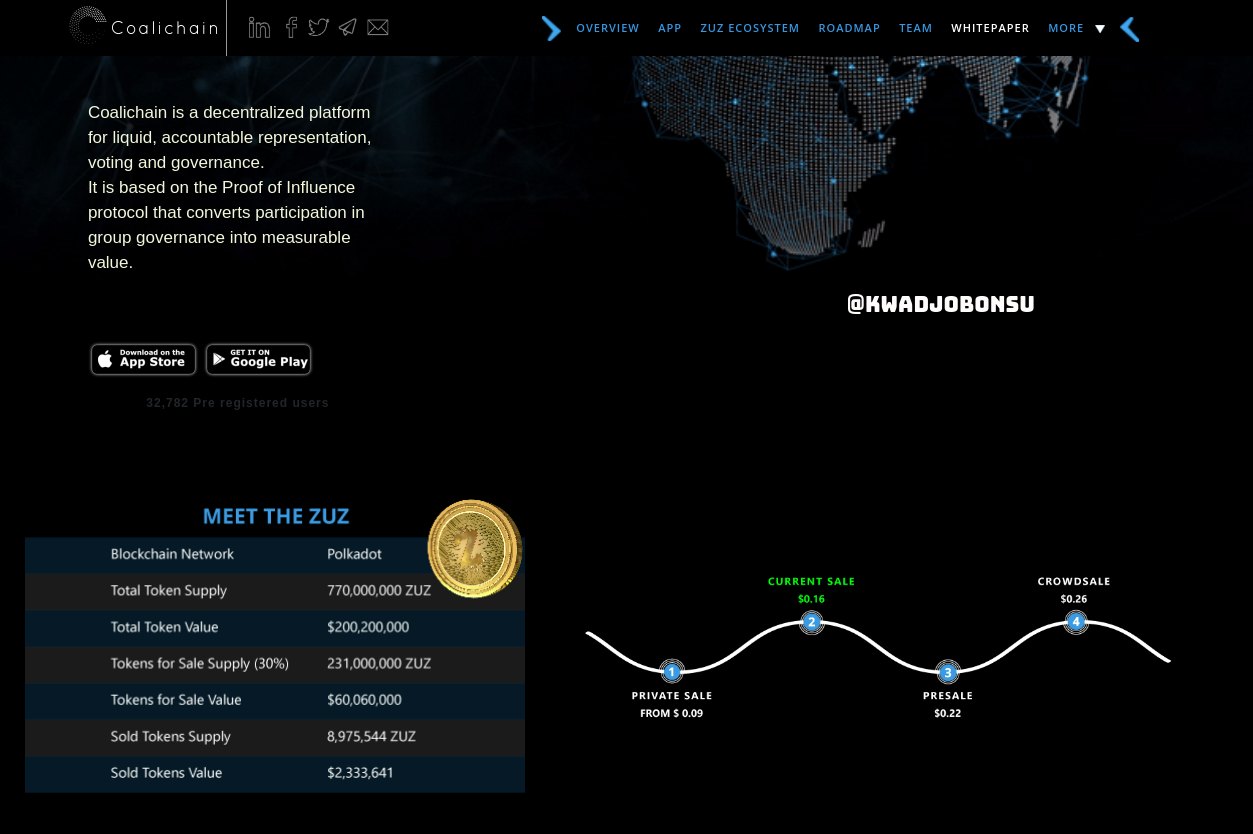Get it on Google Play button
This screenshot has width=1253, height=834.
coord(259,360)
